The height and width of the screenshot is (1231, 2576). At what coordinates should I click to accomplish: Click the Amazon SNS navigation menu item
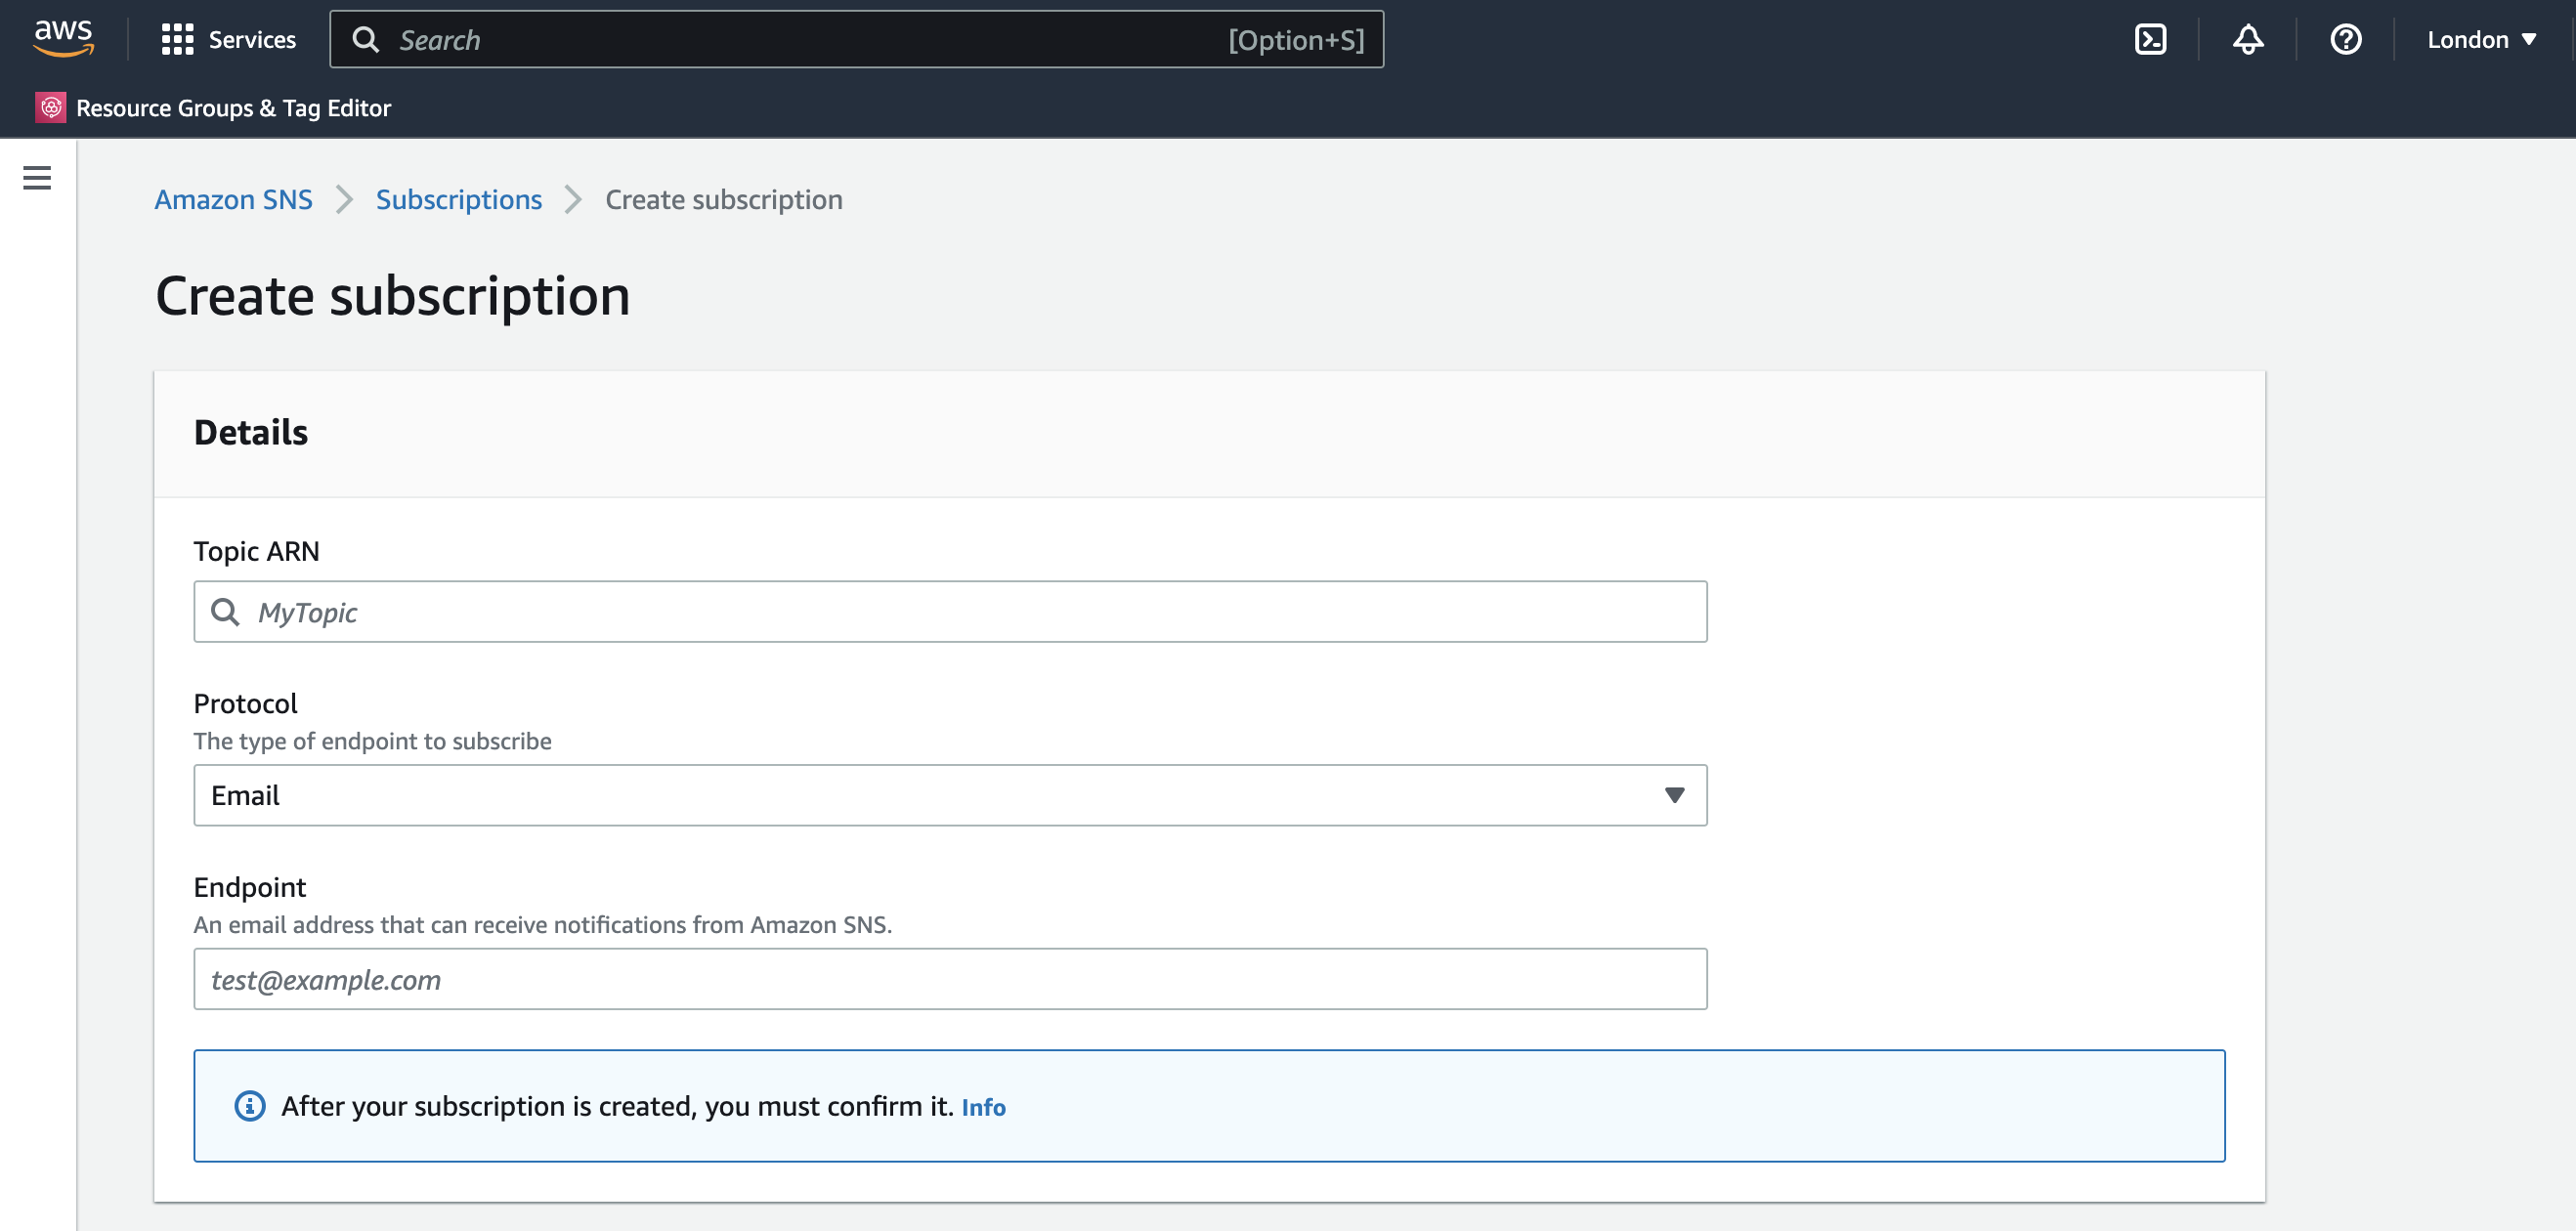234,199
